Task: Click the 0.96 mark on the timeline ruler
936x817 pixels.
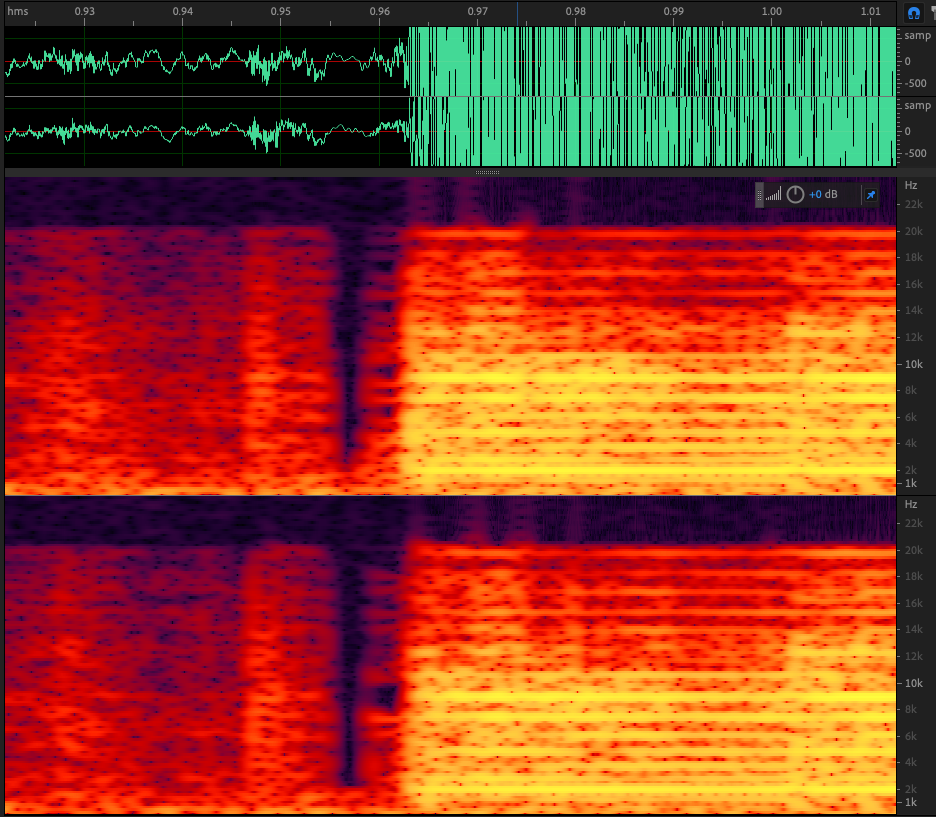Action: coord(380,13)
